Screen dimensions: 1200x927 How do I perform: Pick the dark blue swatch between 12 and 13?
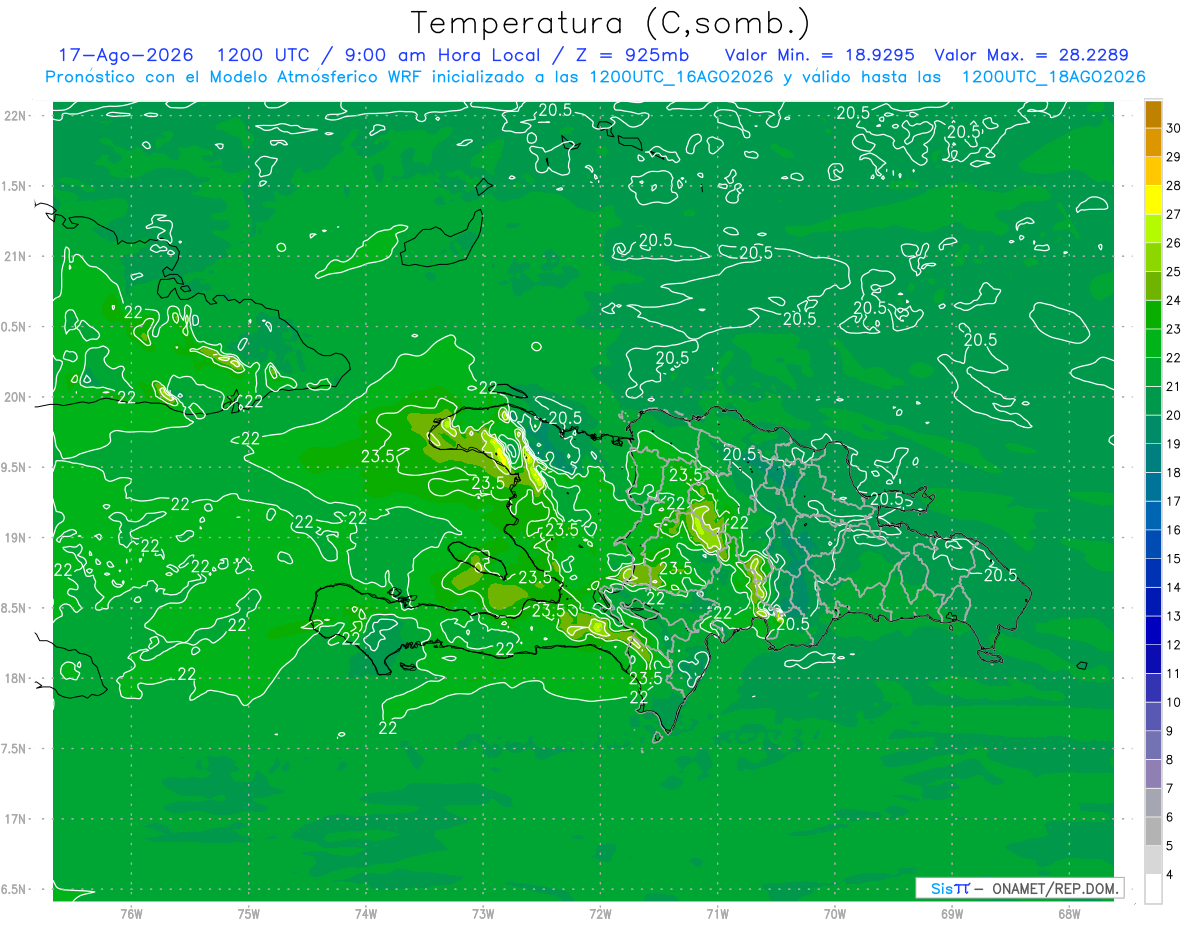pyautogui.click(x=1153, y=630)
